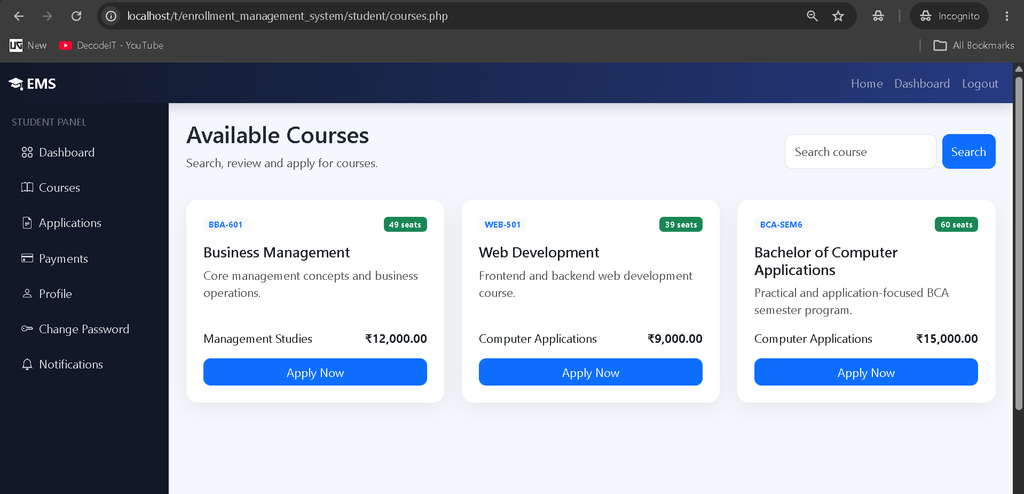1024x494 pixels.
Task: Open the Notifications sidebar menu item
Action: [x=84, y=365]
